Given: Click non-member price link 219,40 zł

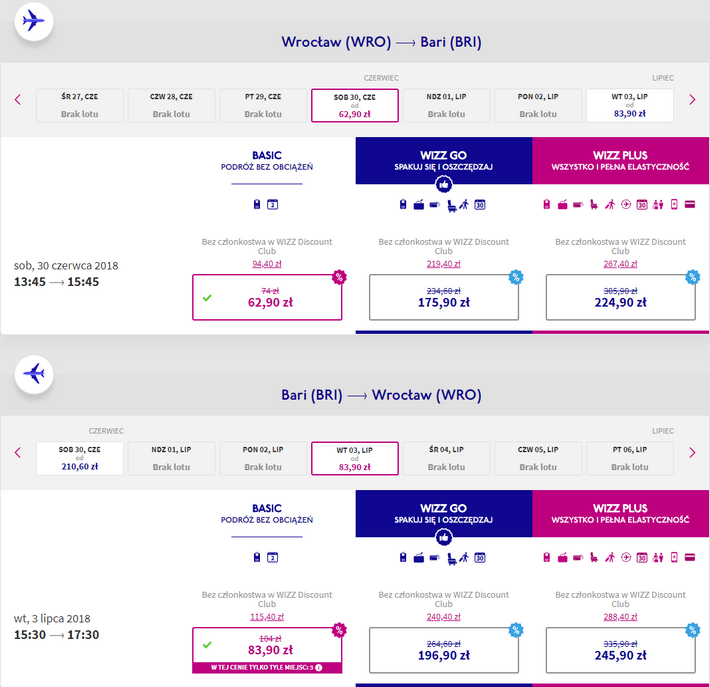Looking at the screenshot, I should (444, 264).
